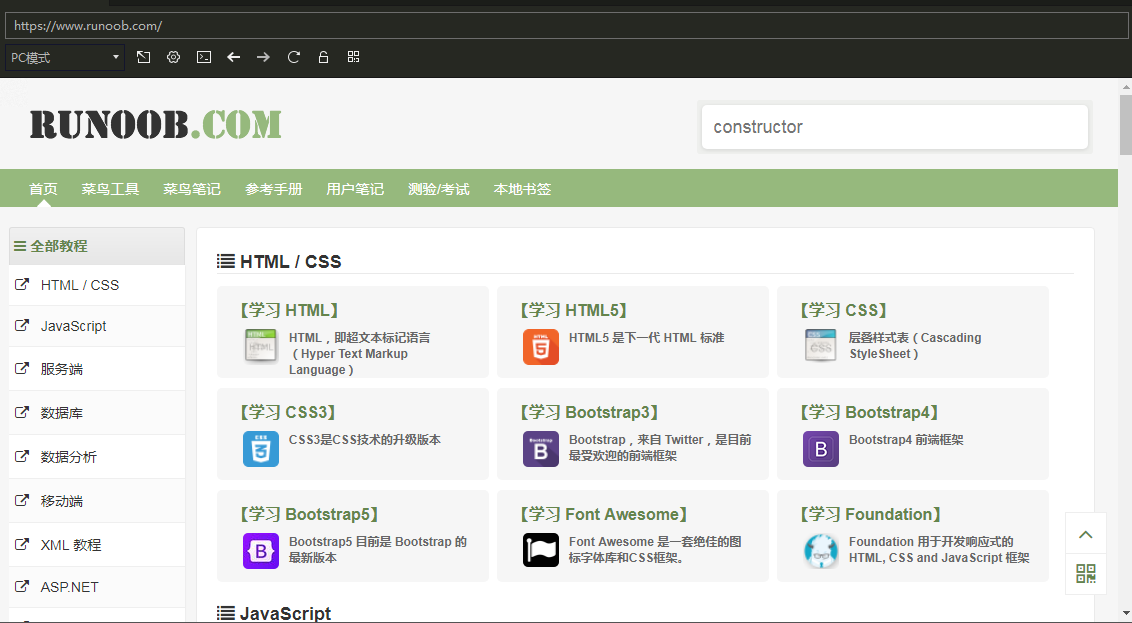This screenshot has width=1132, height=623.
Task: Open the 菜鸟工具 menu item
Action: (x=110, y=189)
